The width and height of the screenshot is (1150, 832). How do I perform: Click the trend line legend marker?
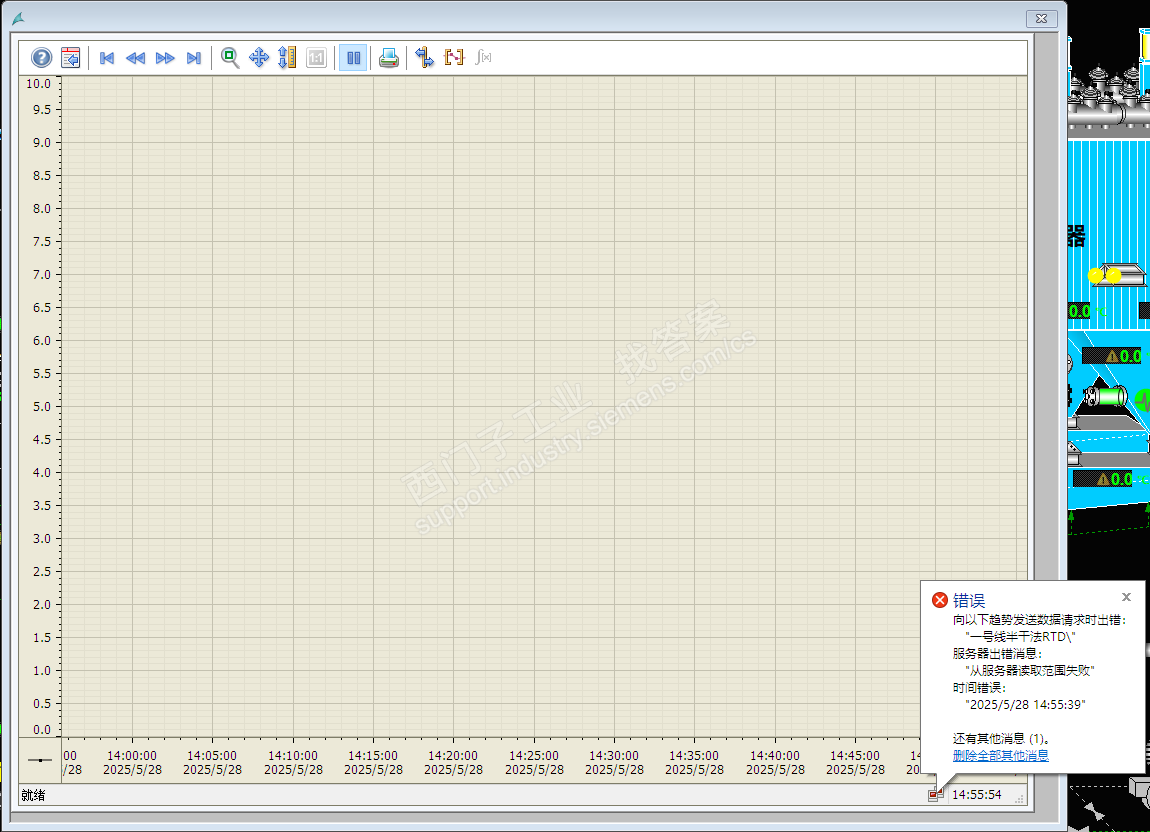click(x=40, y=760)
